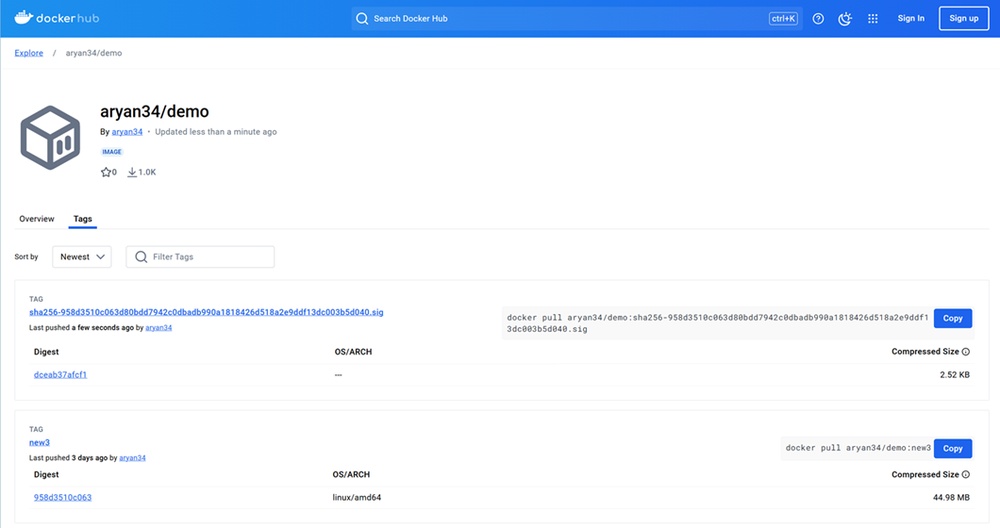Click the aryan34/demo page heading
Viewport: 1000px width, 528px height.
154,112
